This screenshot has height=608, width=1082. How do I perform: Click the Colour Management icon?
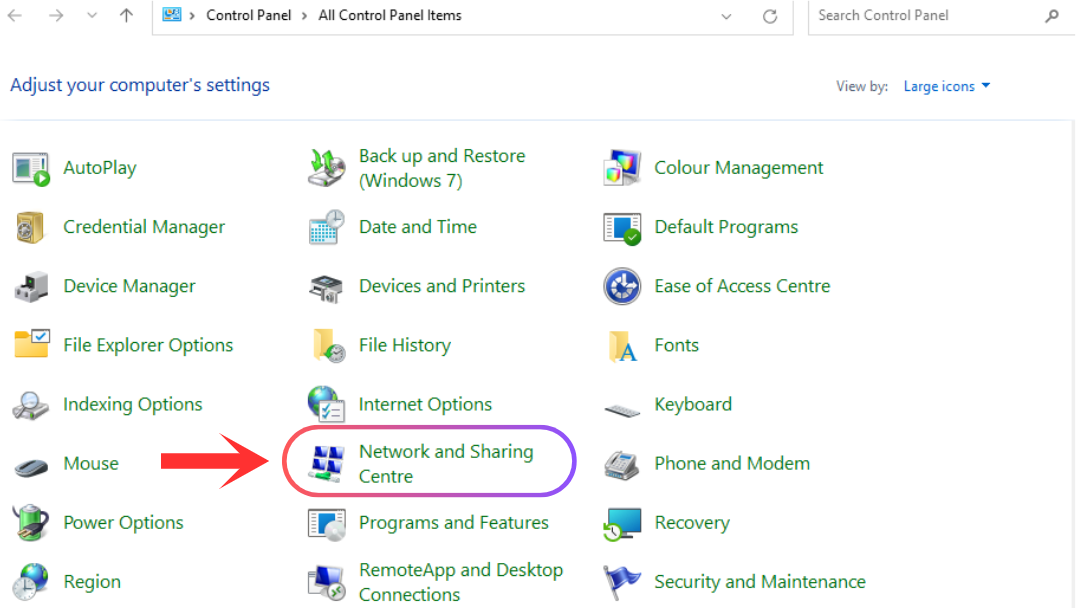[x=622, y=168]
